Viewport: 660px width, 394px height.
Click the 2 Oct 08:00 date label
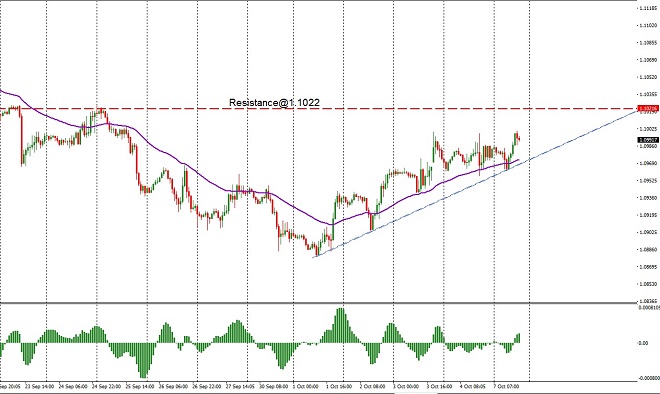(x=373, y=386)
